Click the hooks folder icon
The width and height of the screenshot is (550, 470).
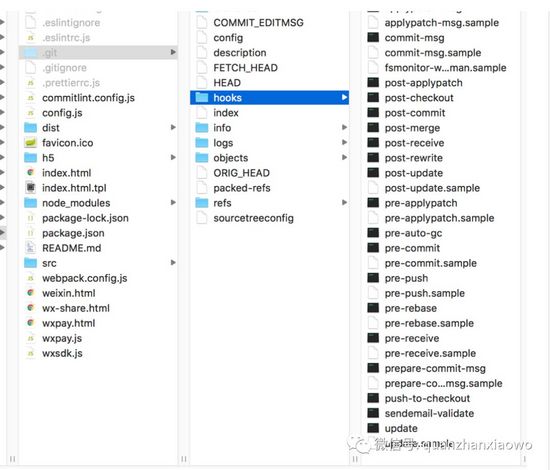202,98
